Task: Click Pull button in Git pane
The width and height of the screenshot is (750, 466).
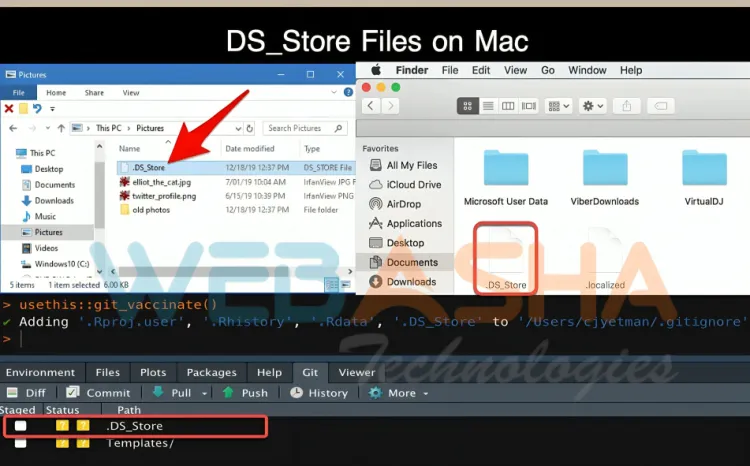Action: point(172,393)
